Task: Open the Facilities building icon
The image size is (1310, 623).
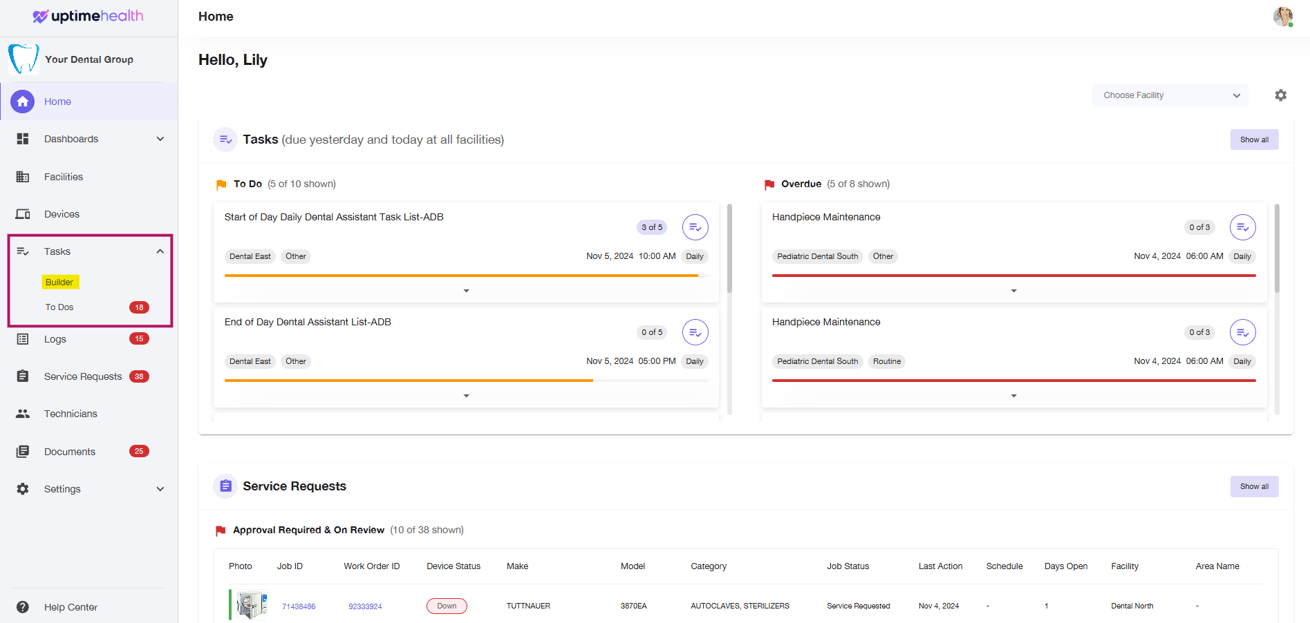Action: (22, 176)
